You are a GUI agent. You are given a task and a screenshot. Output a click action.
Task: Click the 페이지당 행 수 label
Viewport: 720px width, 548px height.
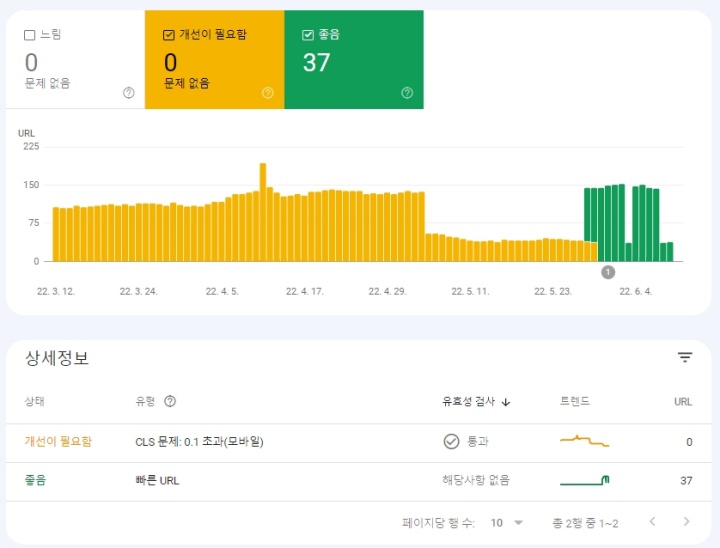pyautogui.click(x=438, y=523)
